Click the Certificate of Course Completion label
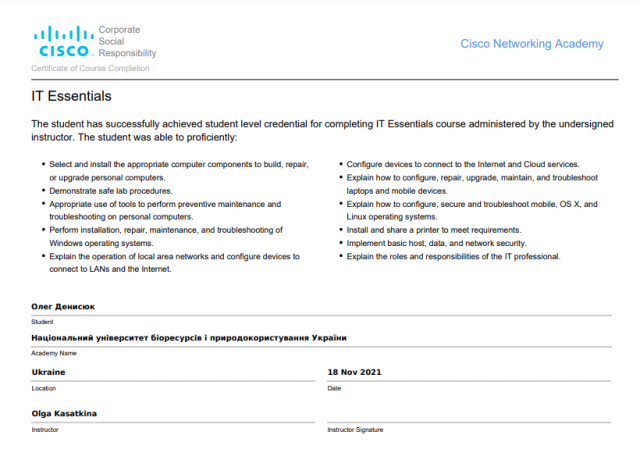The image size is (640, 460). pyautogui.click(x=90, y=68)
